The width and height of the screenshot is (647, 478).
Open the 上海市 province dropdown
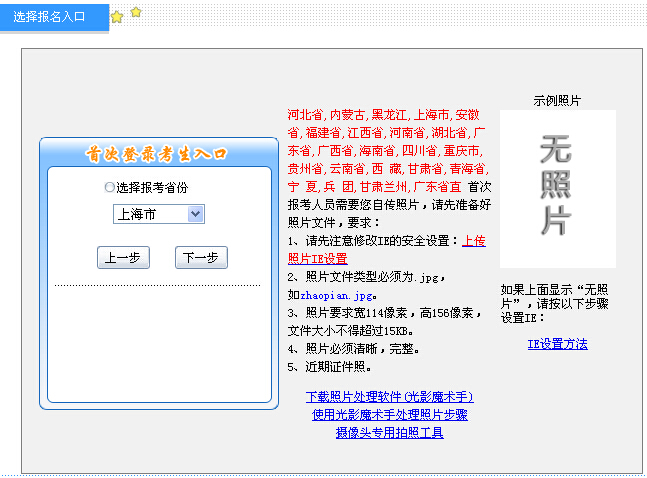coord(157,214)
